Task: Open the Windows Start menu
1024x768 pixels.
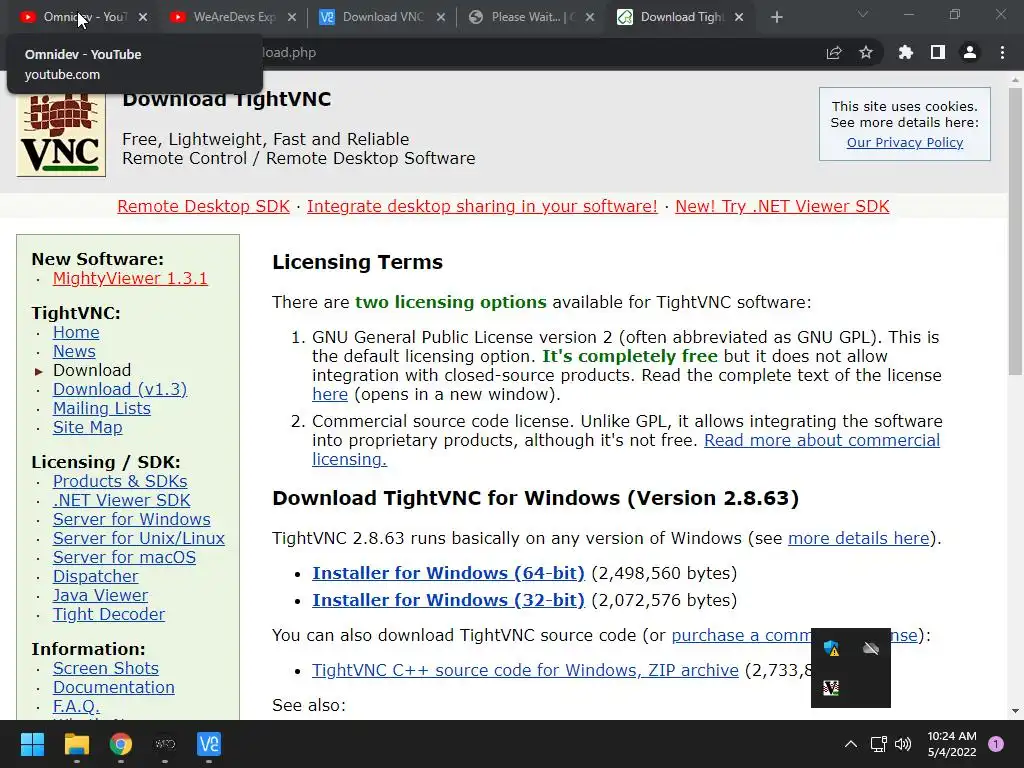Action: point(32,744)
